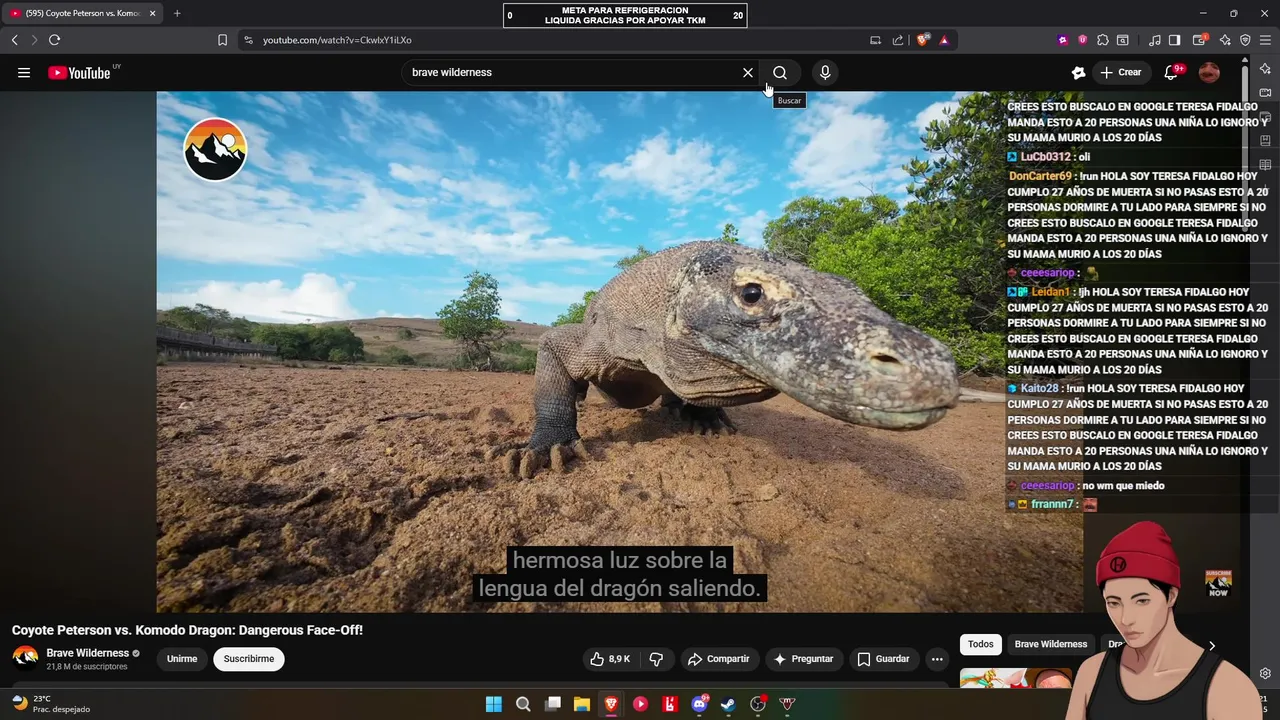Open the music note playlist icon
The width and height of the screenshot is (1280, 720).
point(1155,40)
